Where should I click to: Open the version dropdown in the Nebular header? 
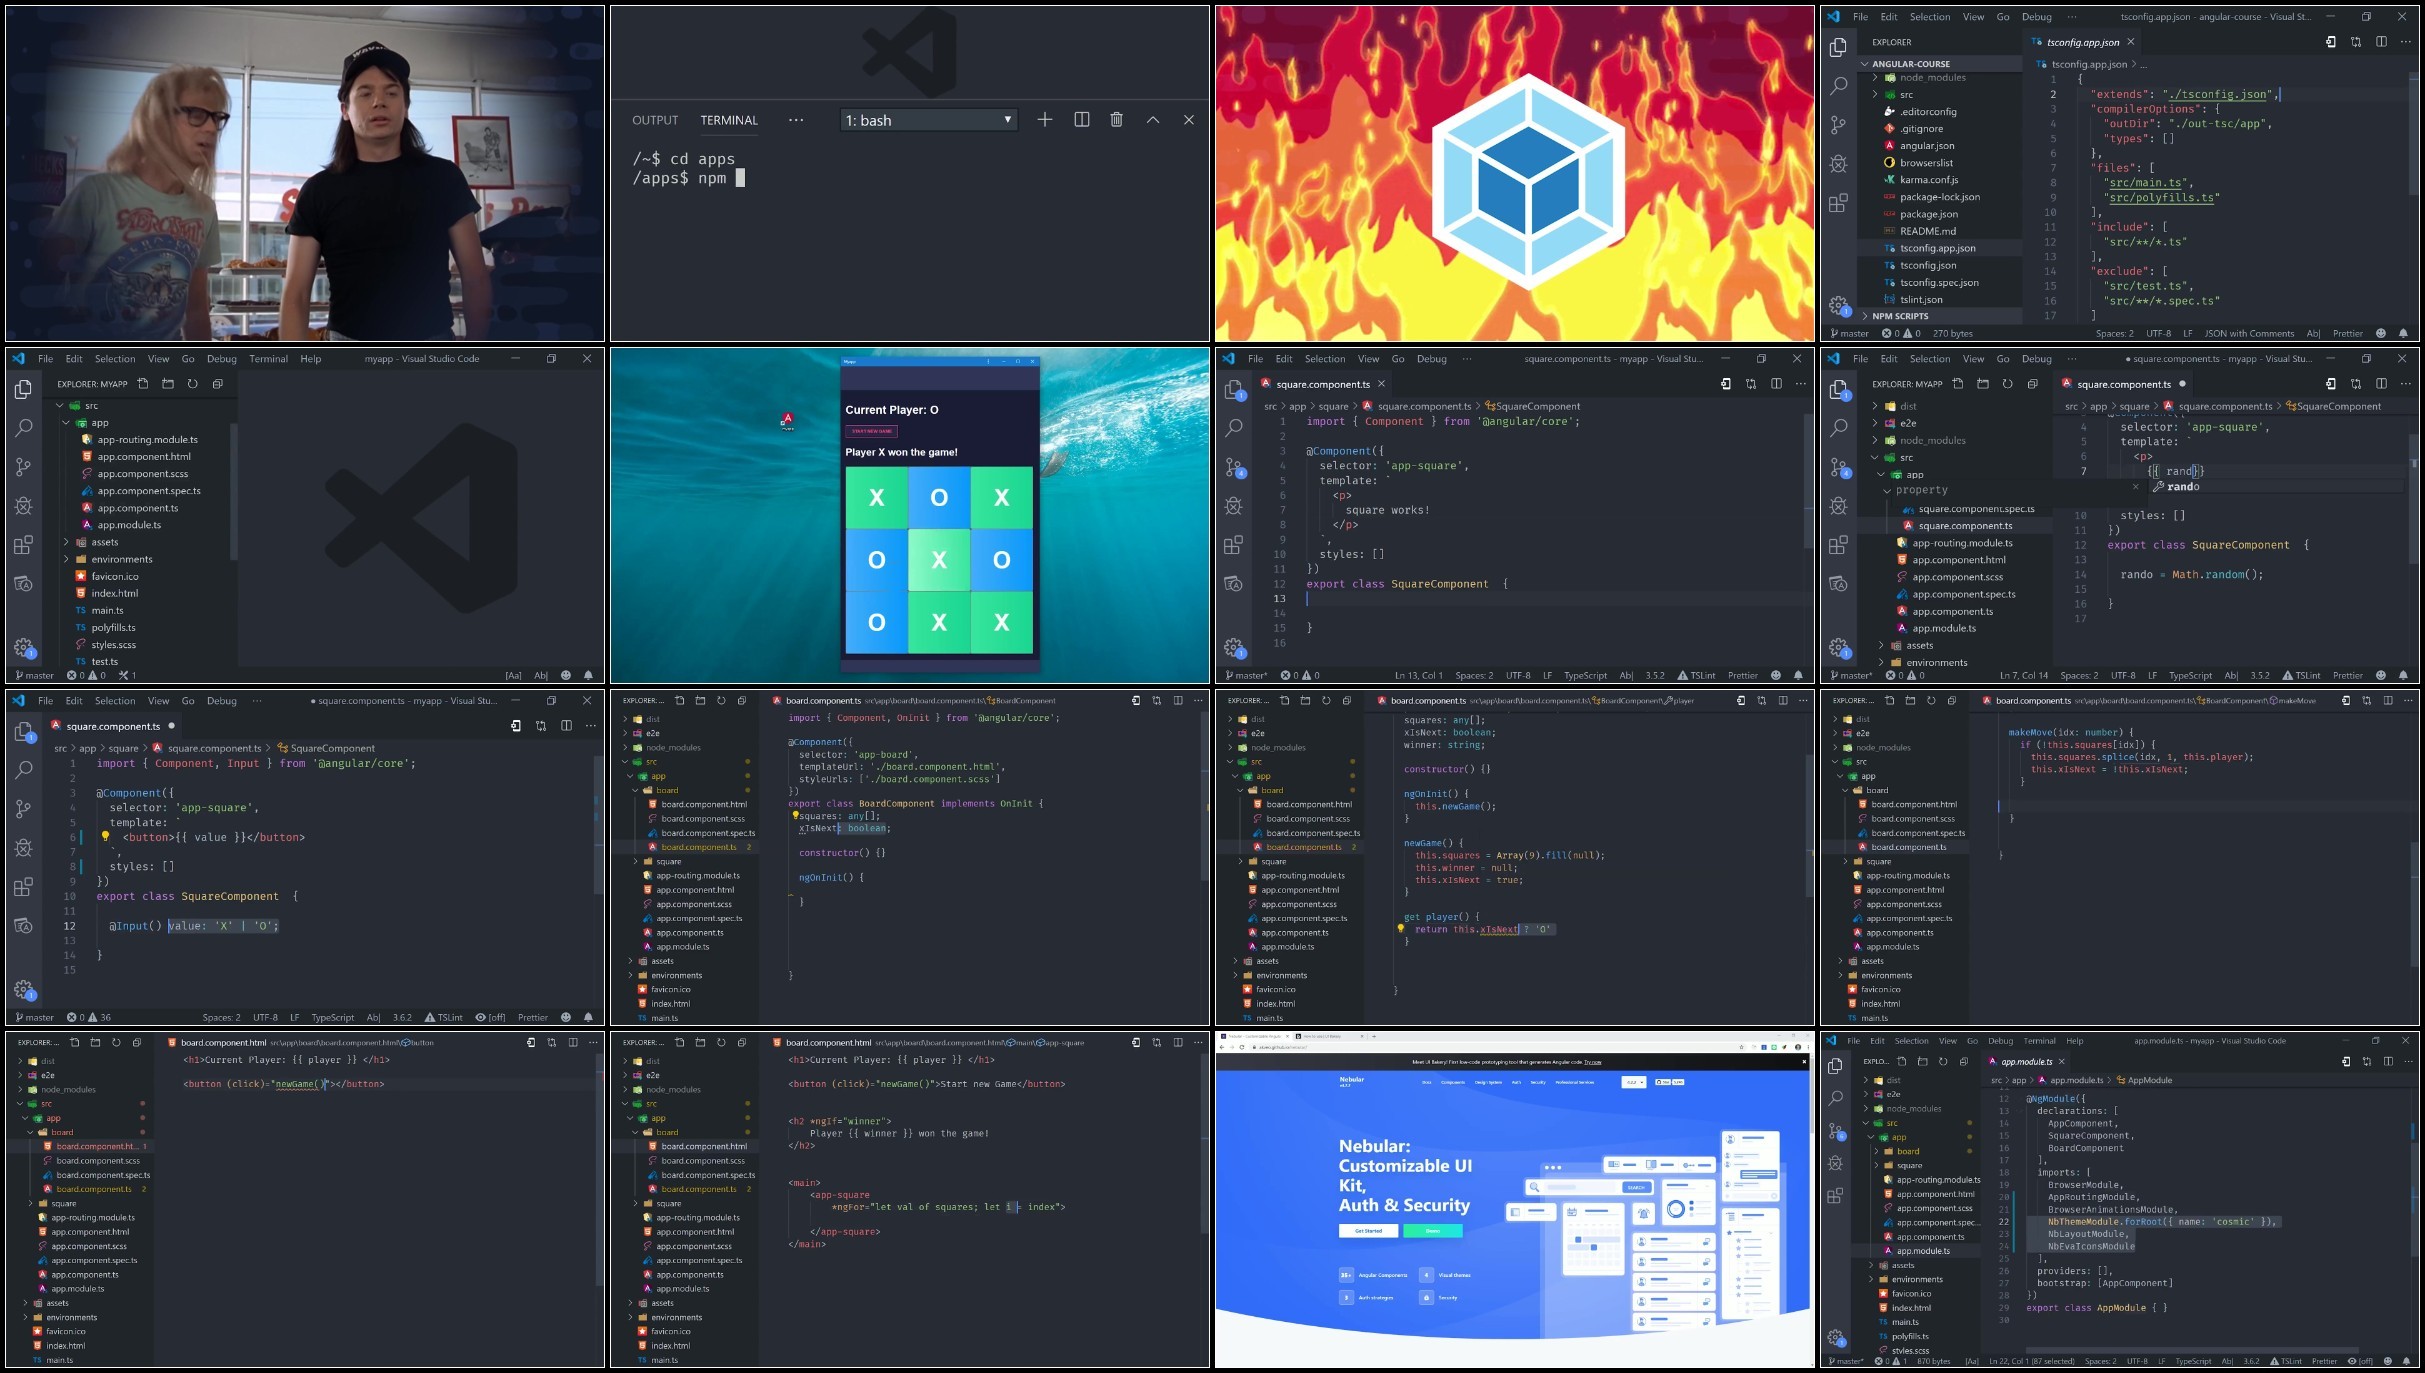point(1634,1082)
